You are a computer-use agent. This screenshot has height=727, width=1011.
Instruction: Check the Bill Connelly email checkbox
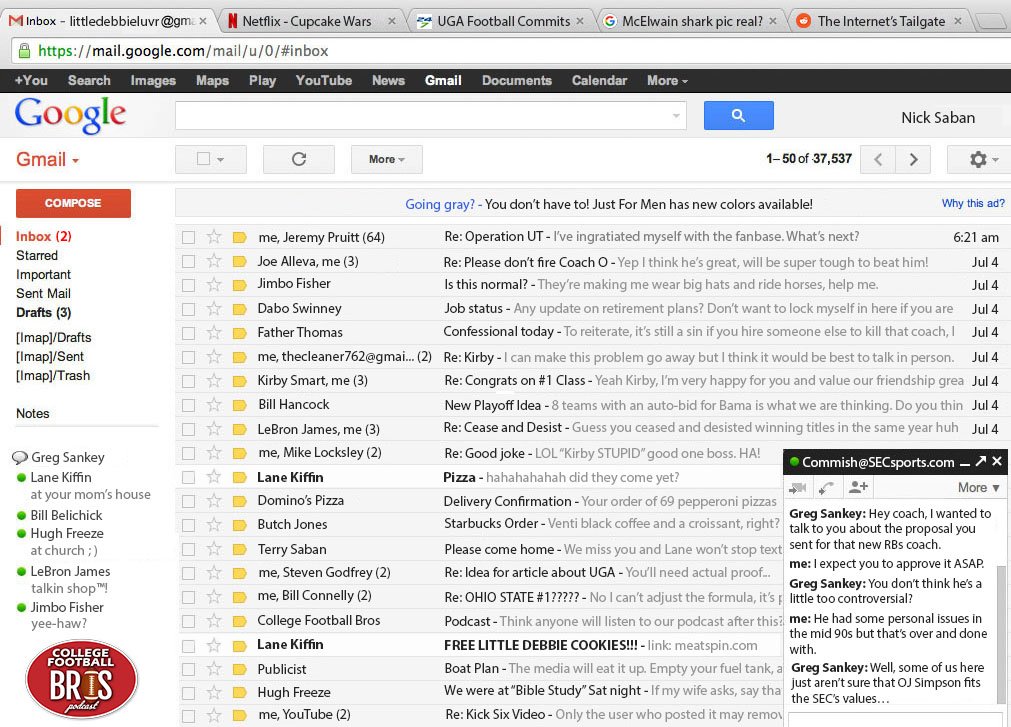pyautogui.click(x=188, y=597)
